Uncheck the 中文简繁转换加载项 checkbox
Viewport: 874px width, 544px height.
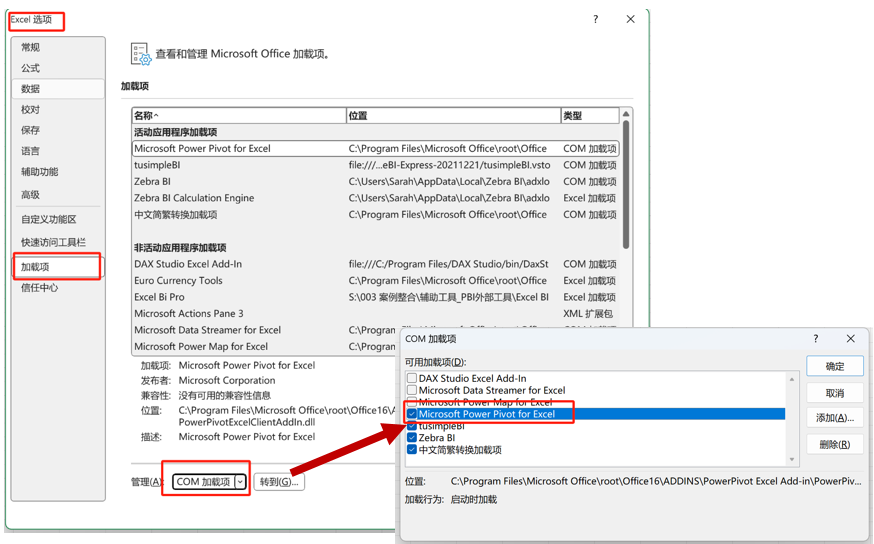412,450
